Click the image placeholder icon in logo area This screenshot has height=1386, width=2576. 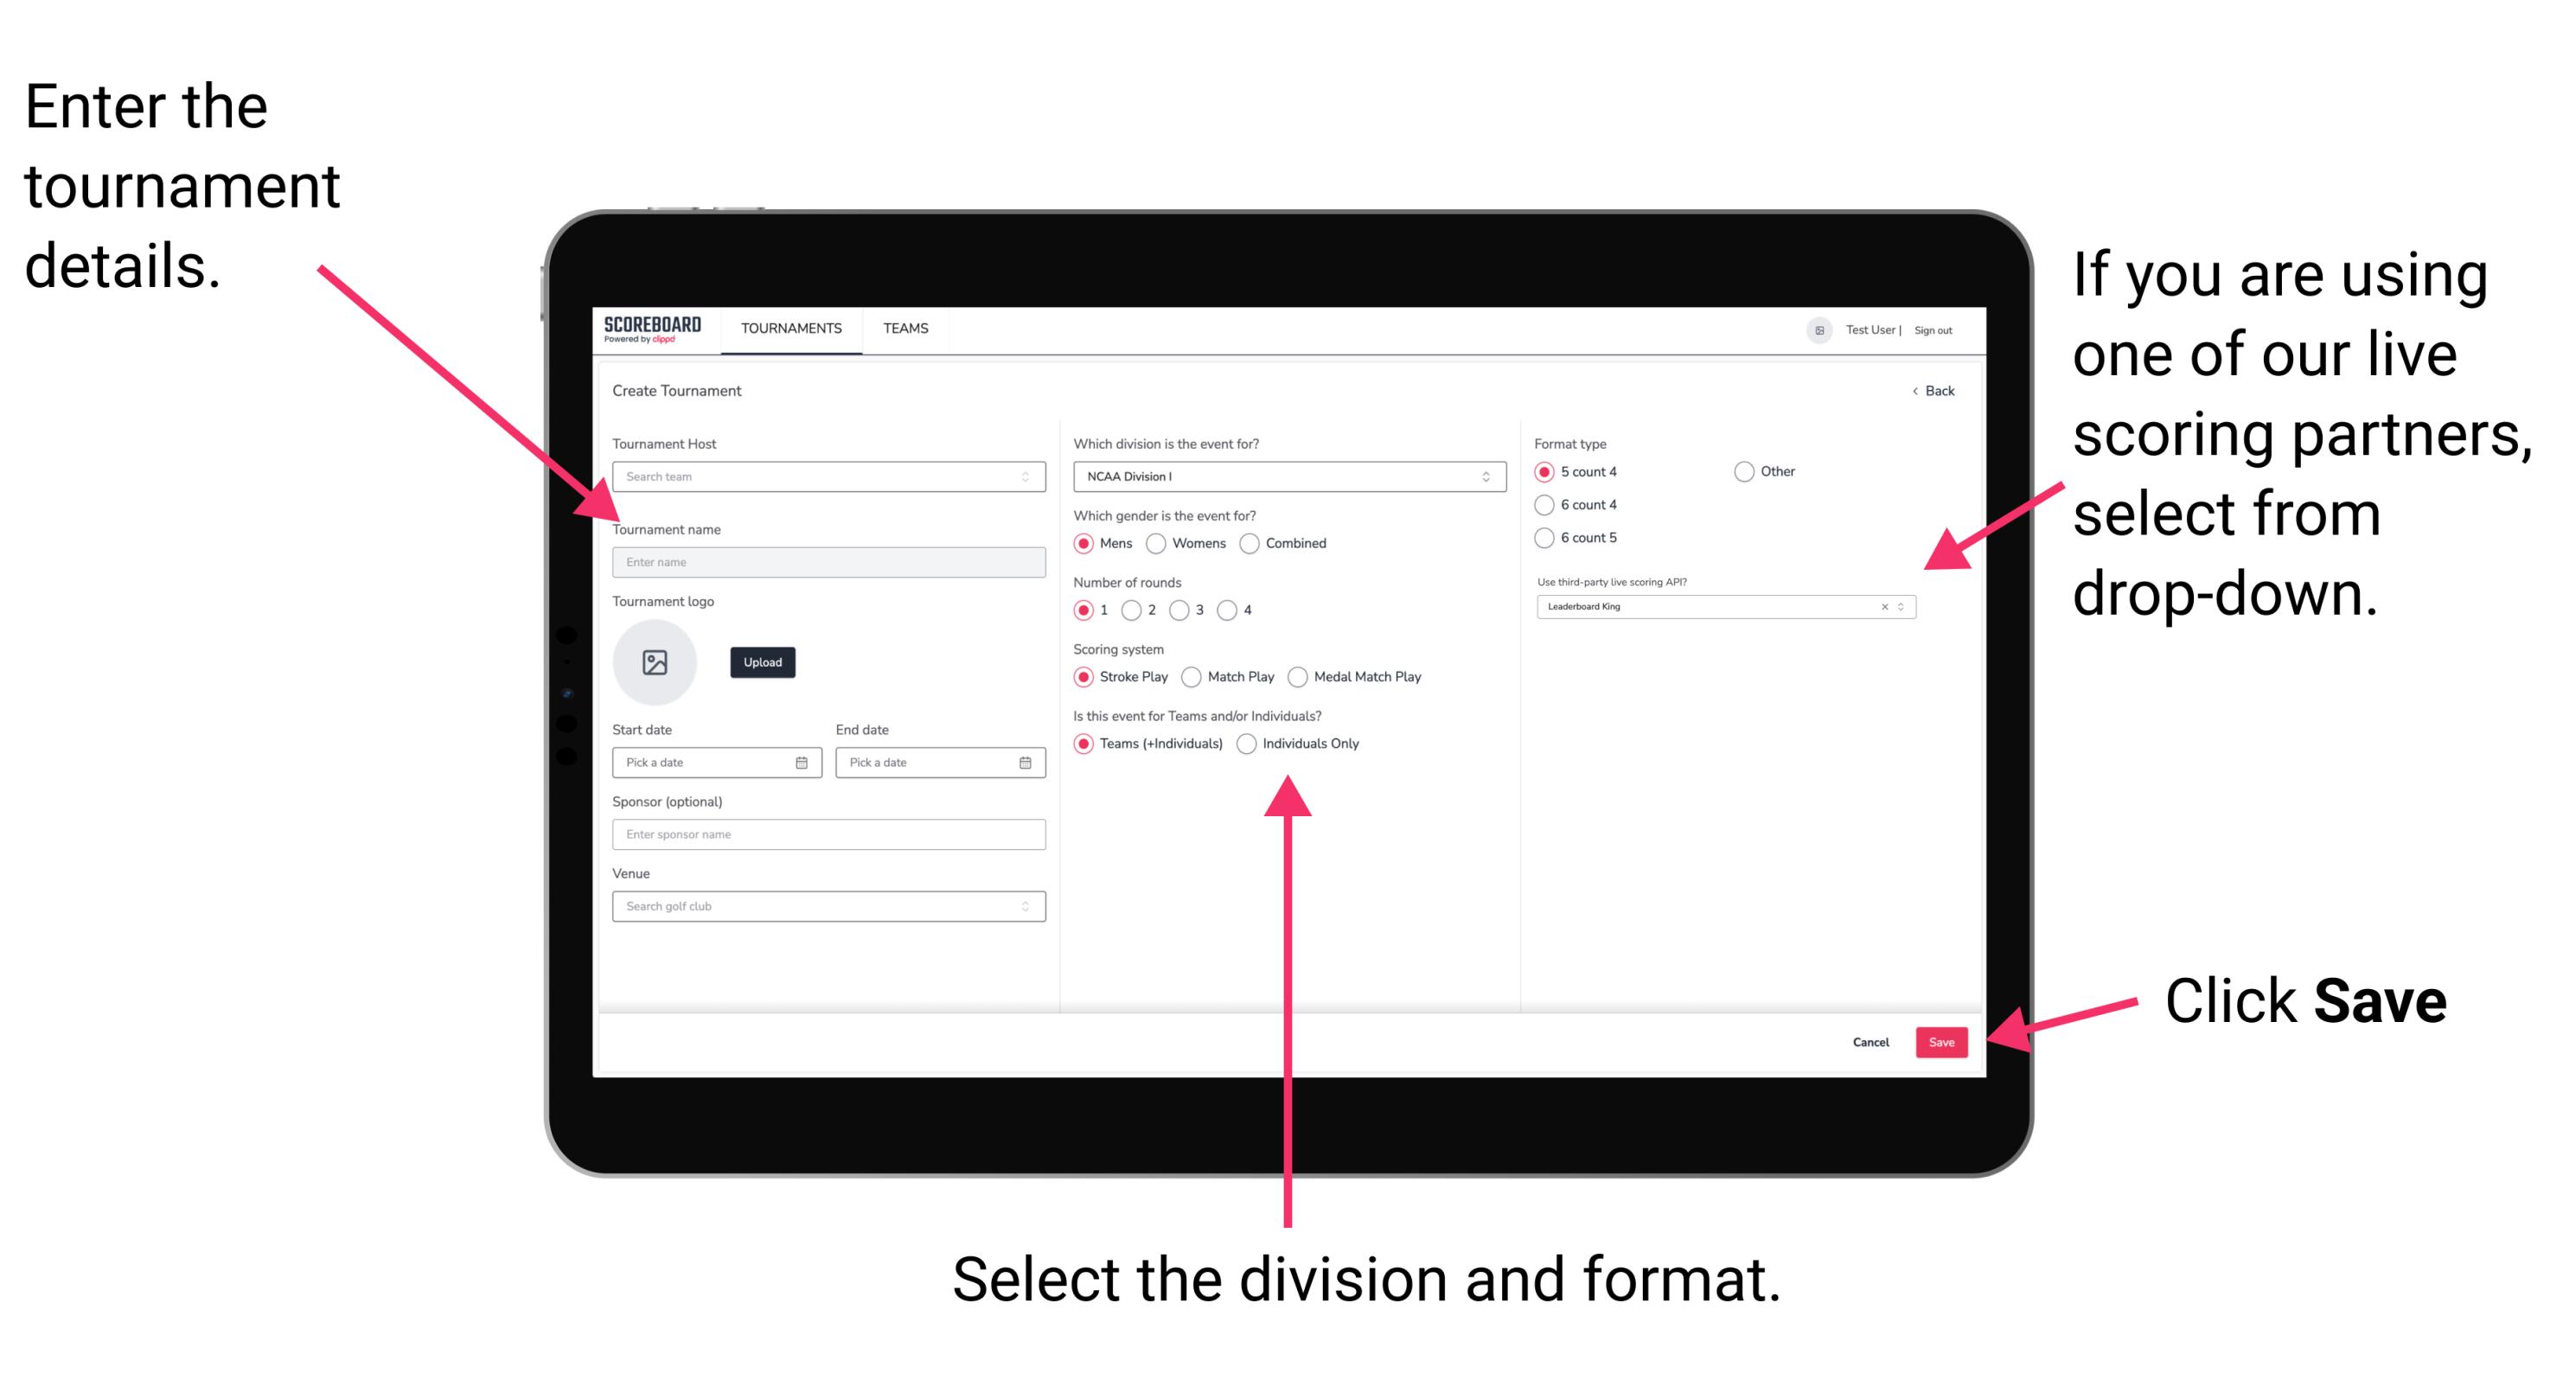click(x=655, y=662)
